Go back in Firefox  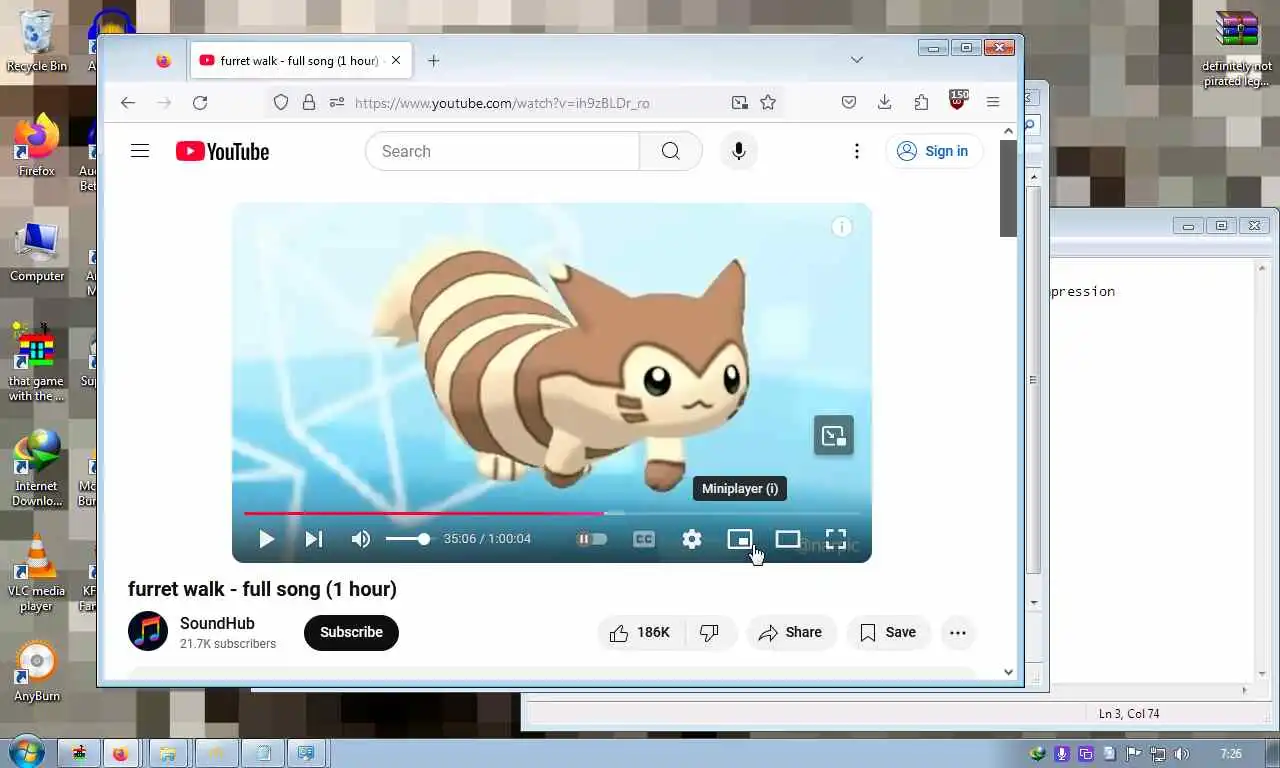coord(128,102)
